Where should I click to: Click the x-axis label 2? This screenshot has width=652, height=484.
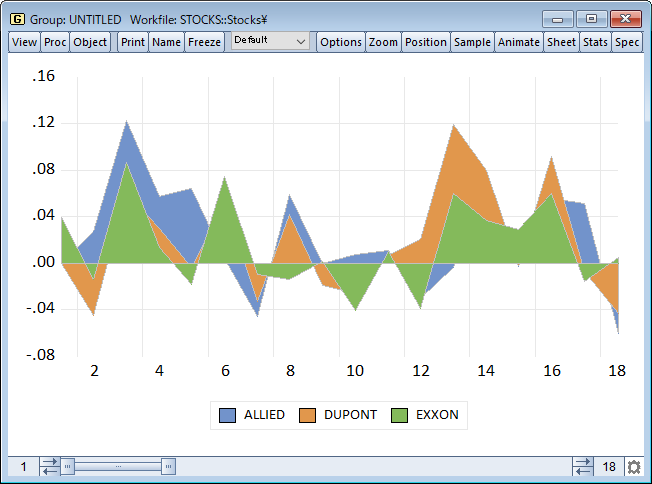point(94,370)
